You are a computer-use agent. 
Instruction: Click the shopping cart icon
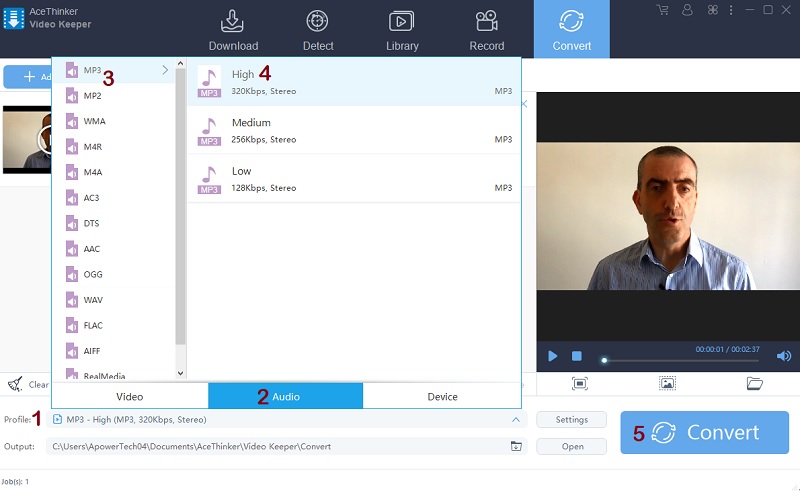(662, 10)
